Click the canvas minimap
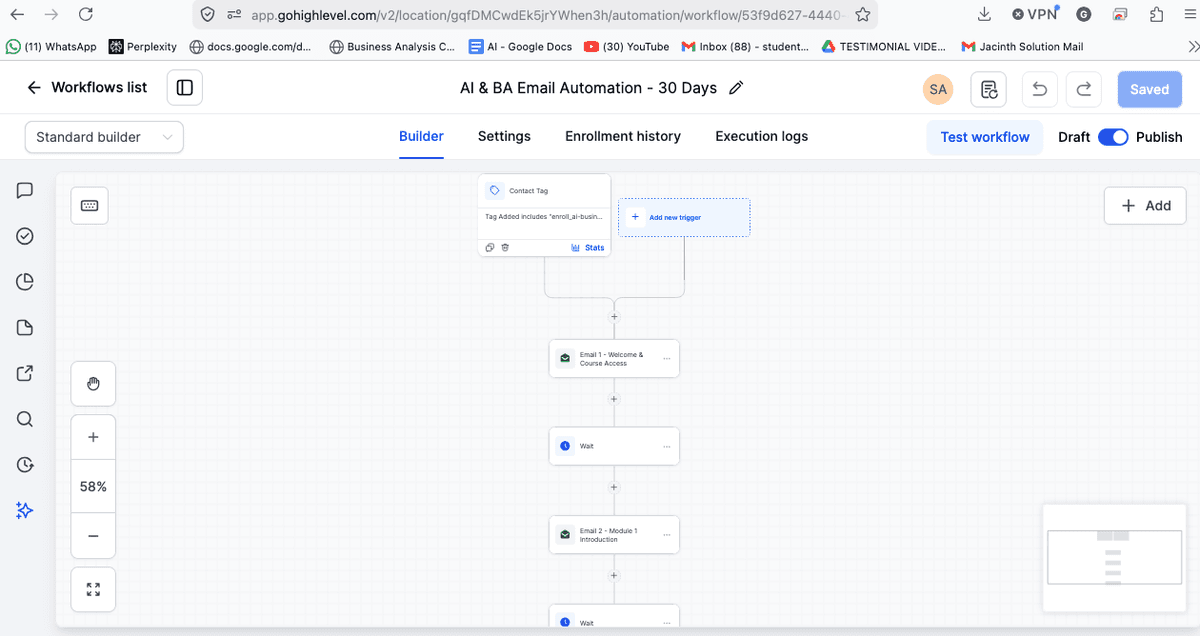The width and height of the screenshot is (1200, 636). pyautogui.click(x=1113, y=557)
